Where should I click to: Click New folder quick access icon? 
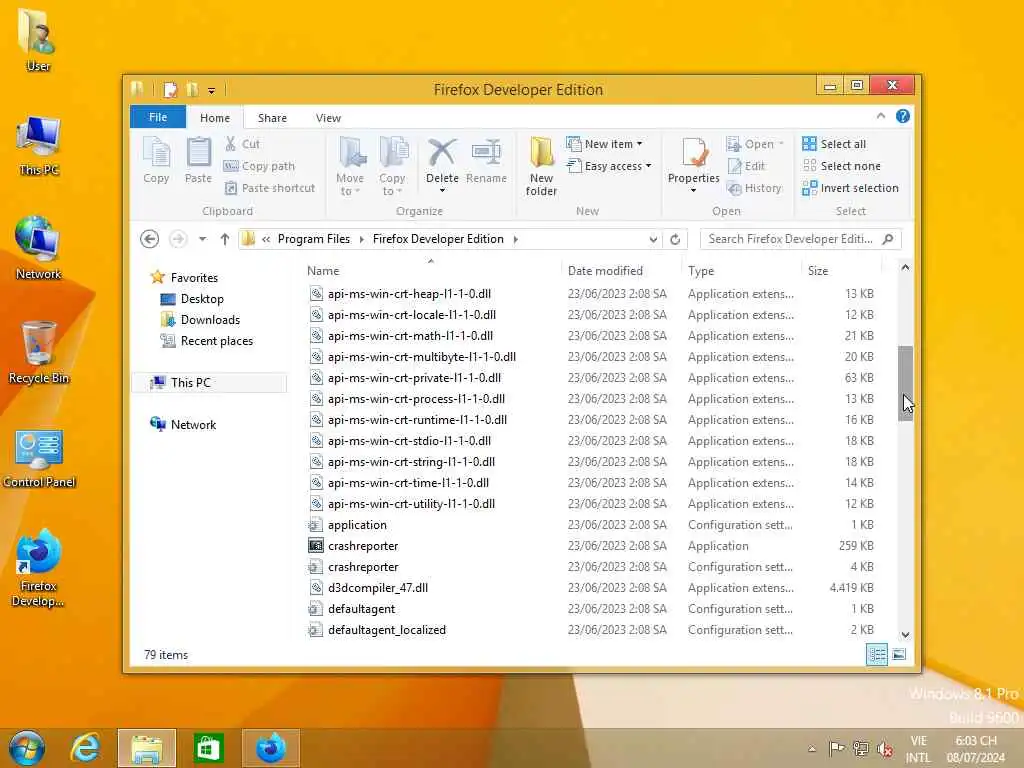192,89
